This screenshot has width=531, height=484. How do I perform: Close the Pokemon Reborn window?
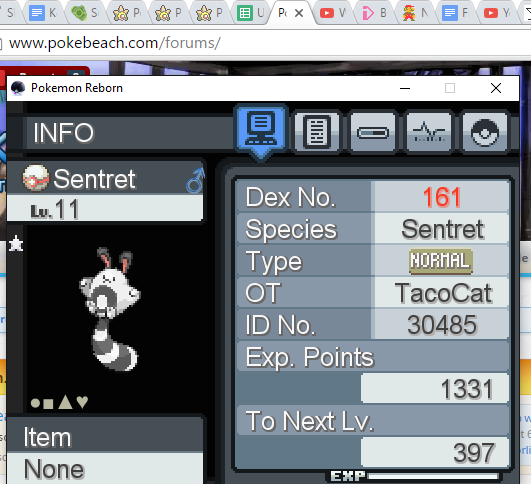(x=496, y=88)
